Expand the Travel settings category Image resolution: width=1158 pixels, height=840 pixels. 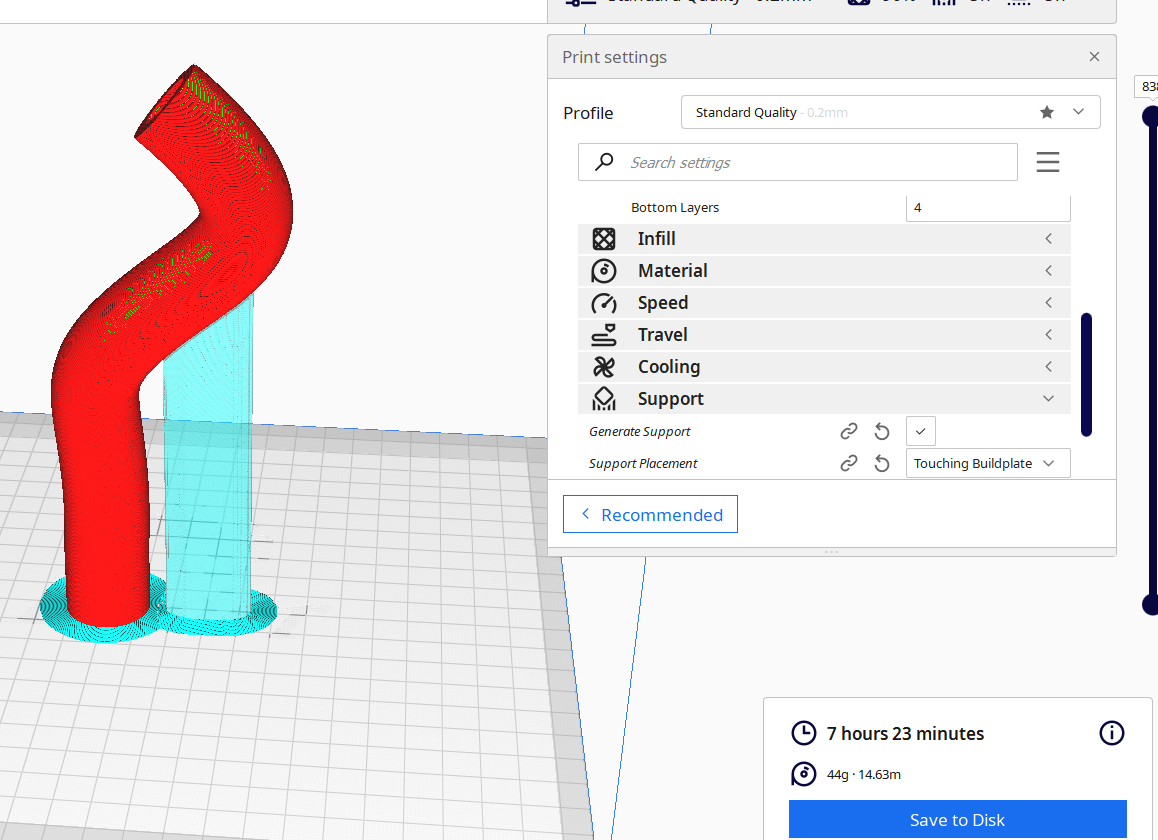coord(823,335)
